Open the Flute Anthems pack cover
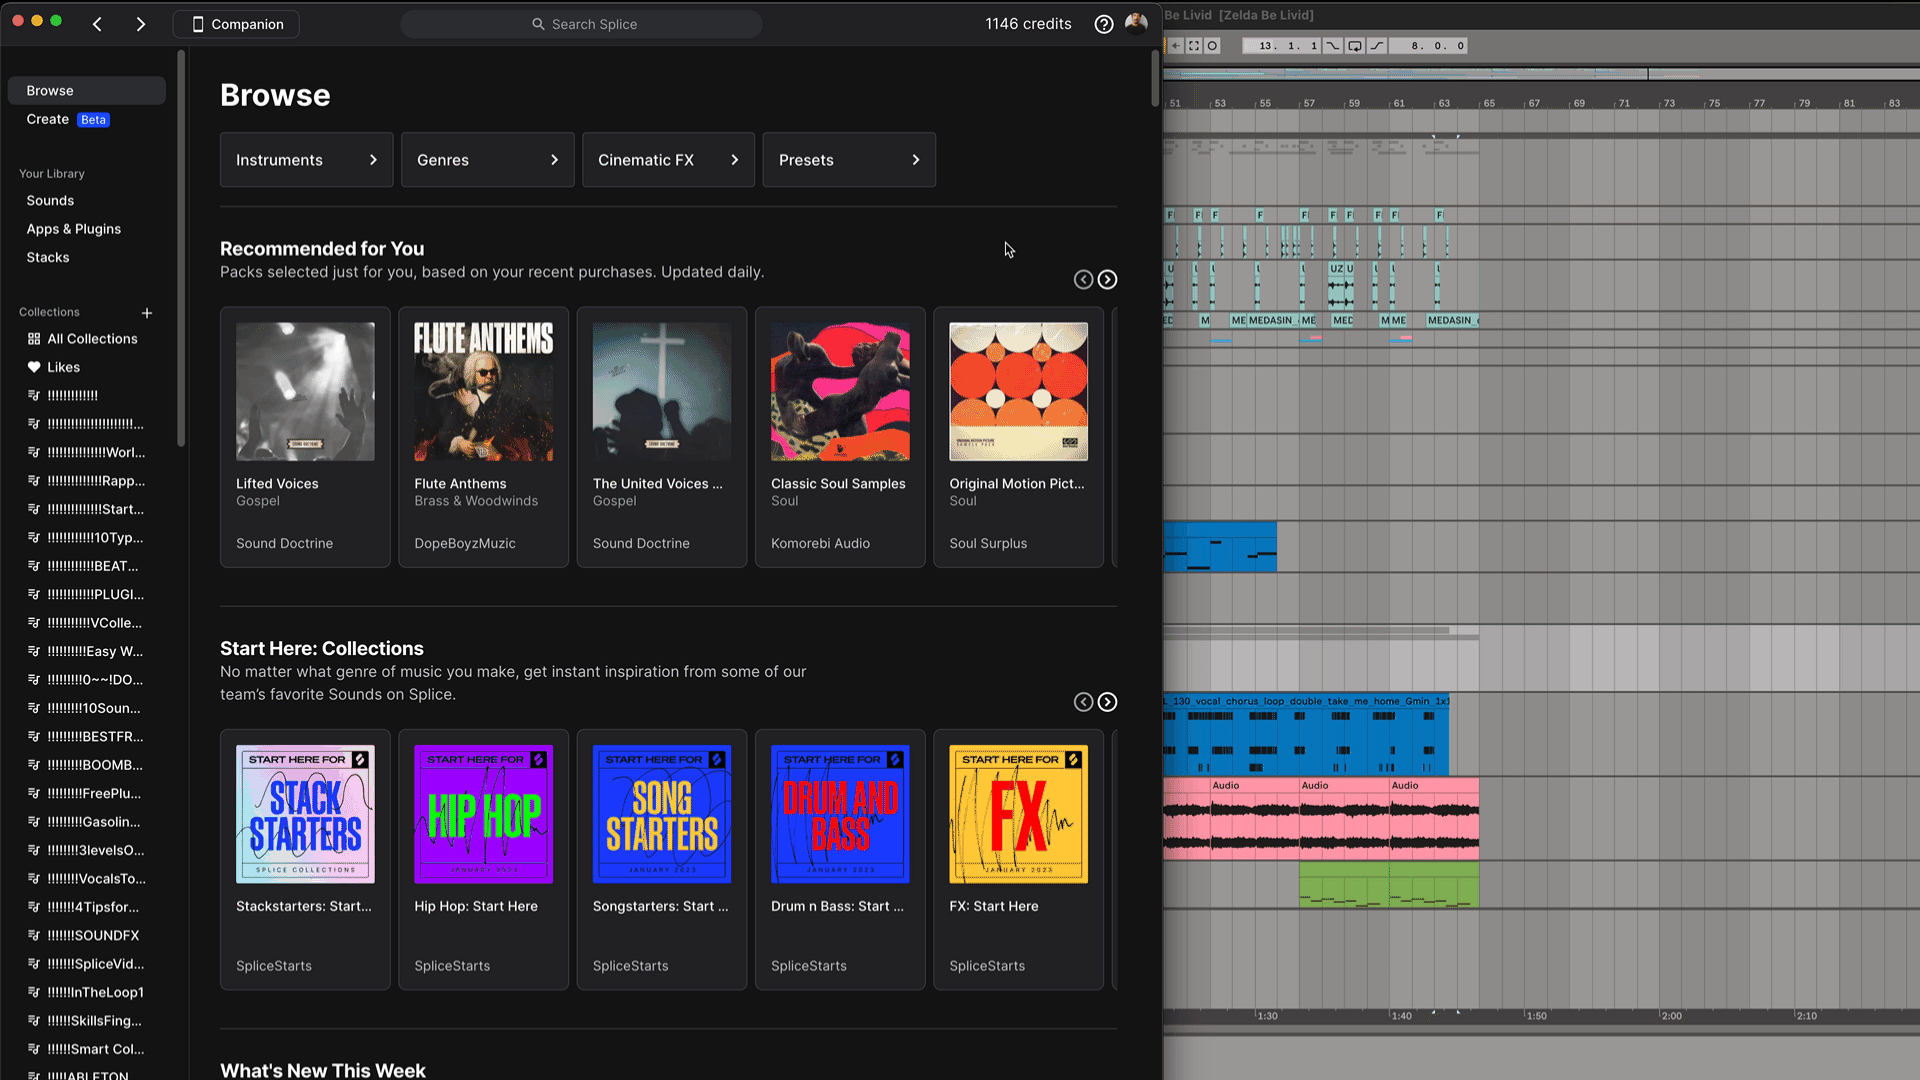Image resolution: width=1920 pixels, height=1080 pixels. click(x=484, y=391)
